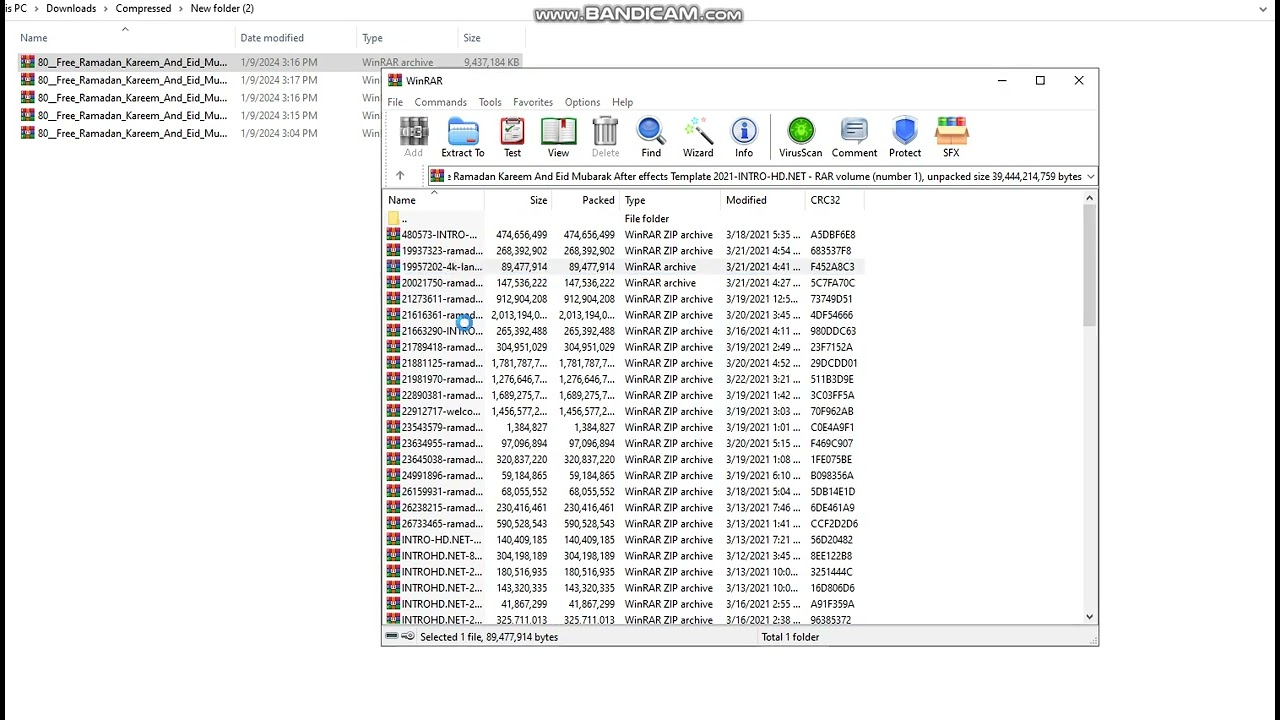The width and height of the screenshot is (1280, 720).
Task: Launch the Find files tool
Action: tap(651, 137)
